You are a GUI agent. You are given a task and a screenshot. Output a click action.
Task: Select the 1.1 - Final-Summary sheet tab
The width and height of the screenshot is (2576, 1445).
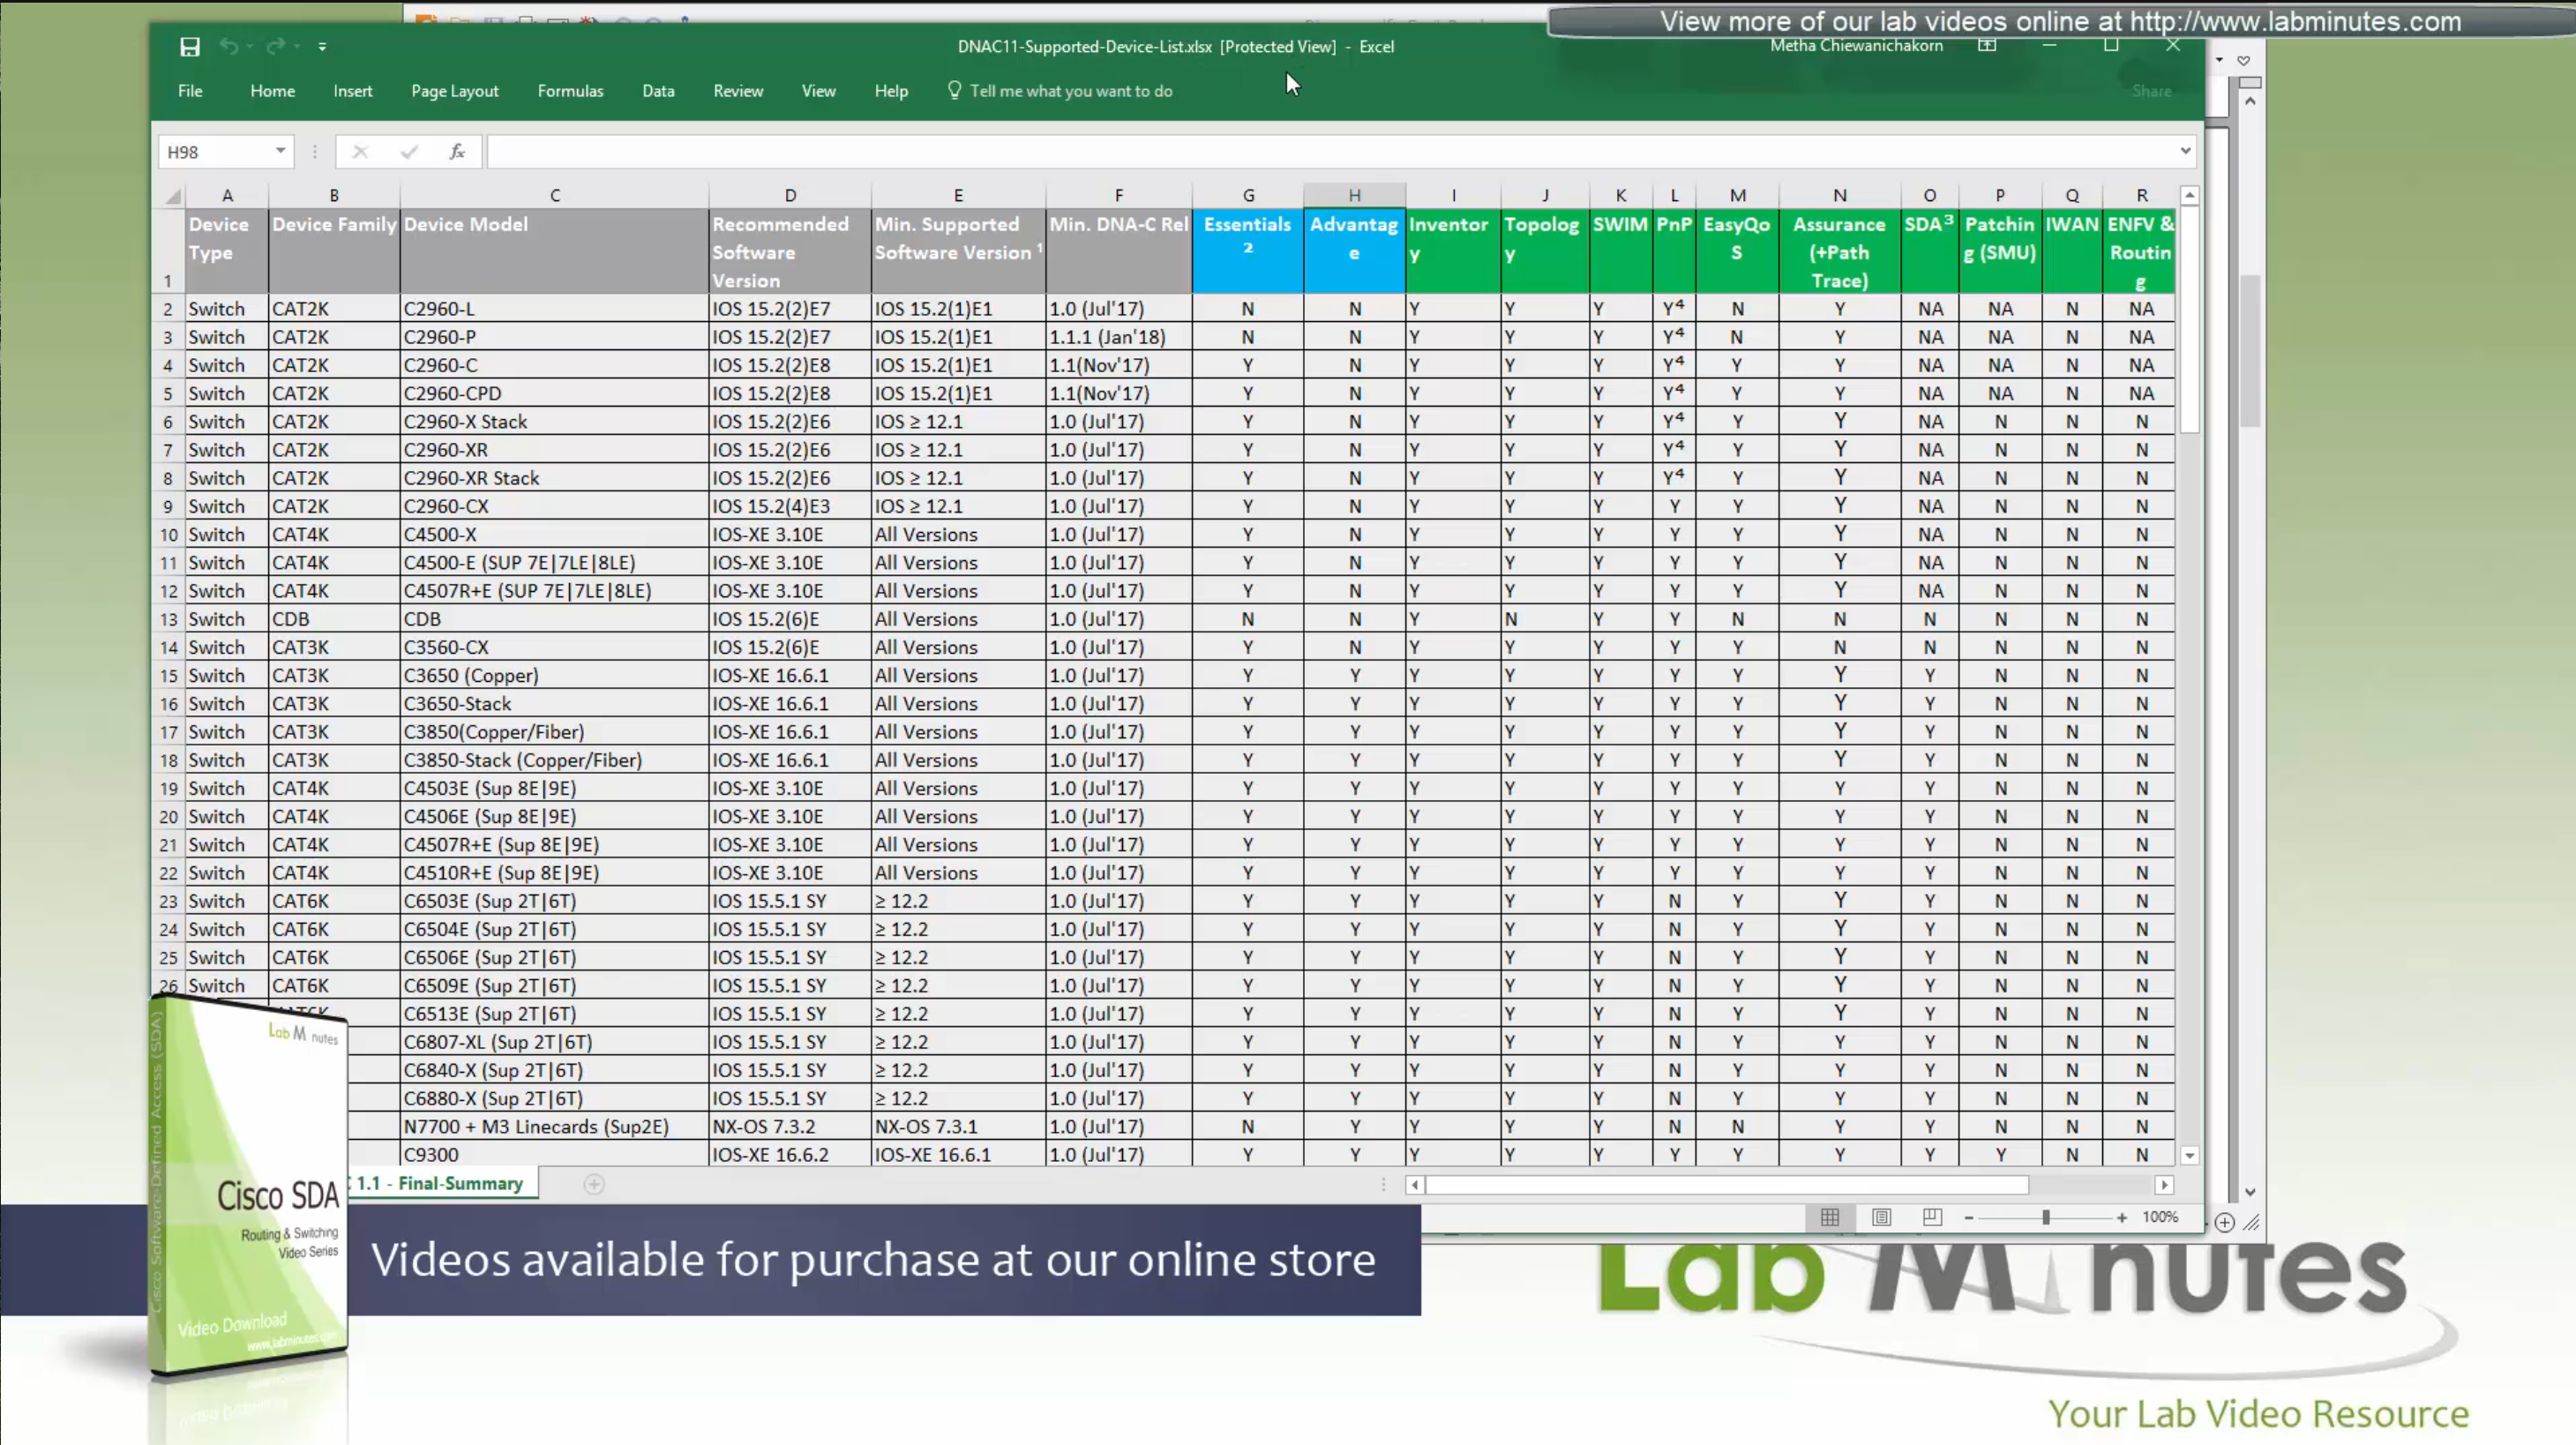[440, 1184]
